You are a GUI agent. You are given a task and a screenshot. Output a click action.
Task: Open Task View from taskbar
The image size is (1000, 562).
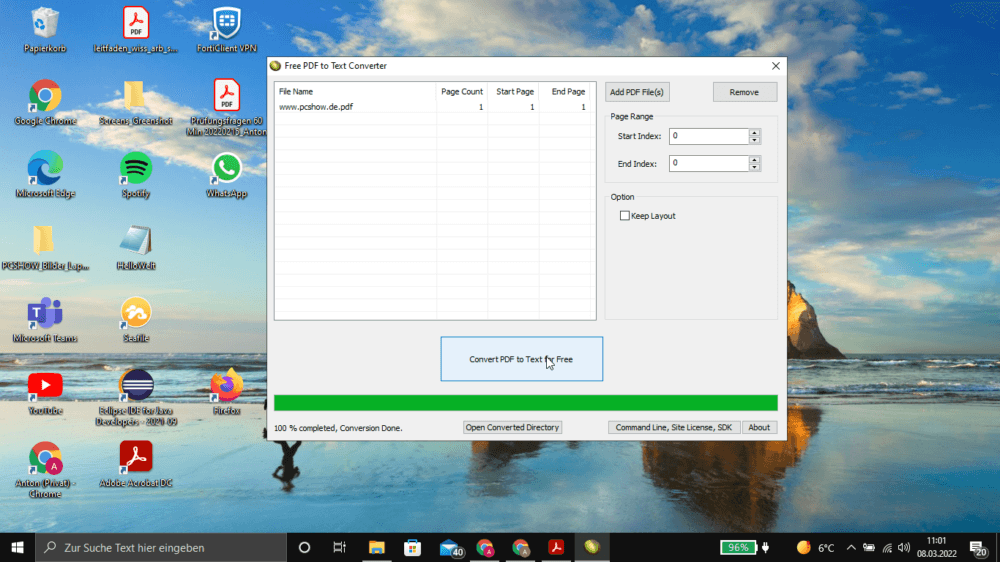click(339, 547)
